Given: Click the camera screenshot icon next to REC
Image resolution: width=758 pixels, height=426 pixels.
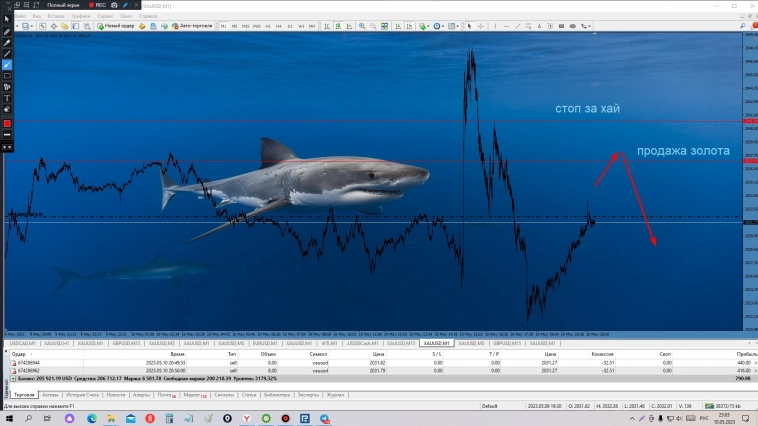Looking at the screenshot, I should [115, 5].
